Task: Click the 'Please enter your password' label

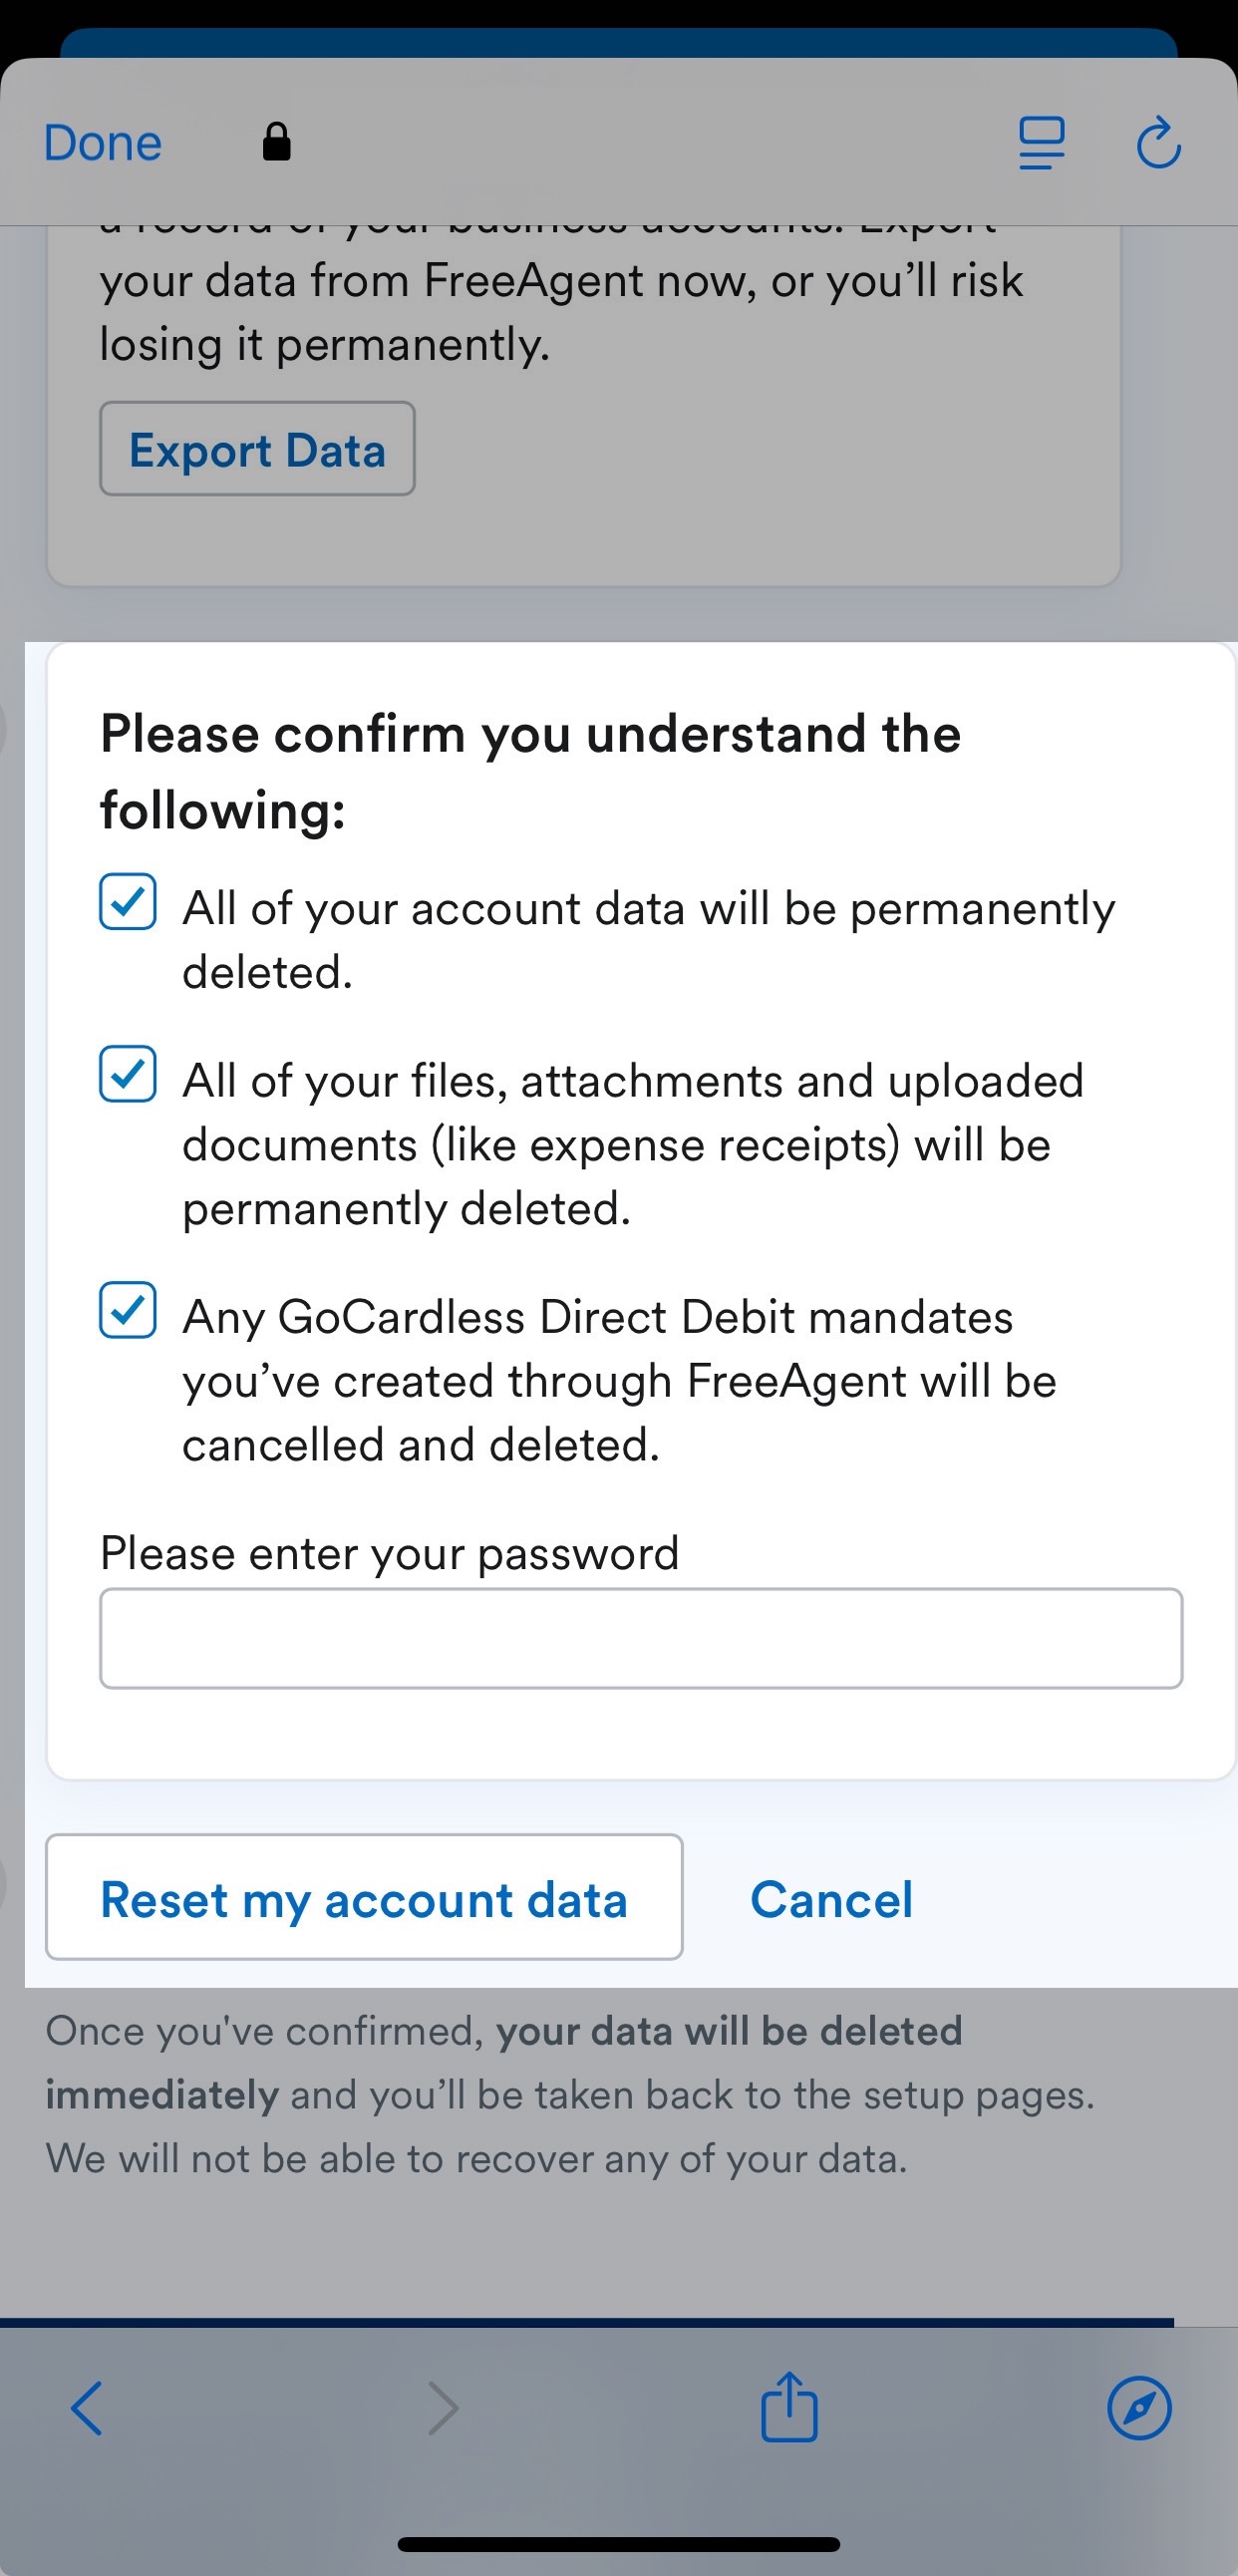Action: click(390, 1553)
